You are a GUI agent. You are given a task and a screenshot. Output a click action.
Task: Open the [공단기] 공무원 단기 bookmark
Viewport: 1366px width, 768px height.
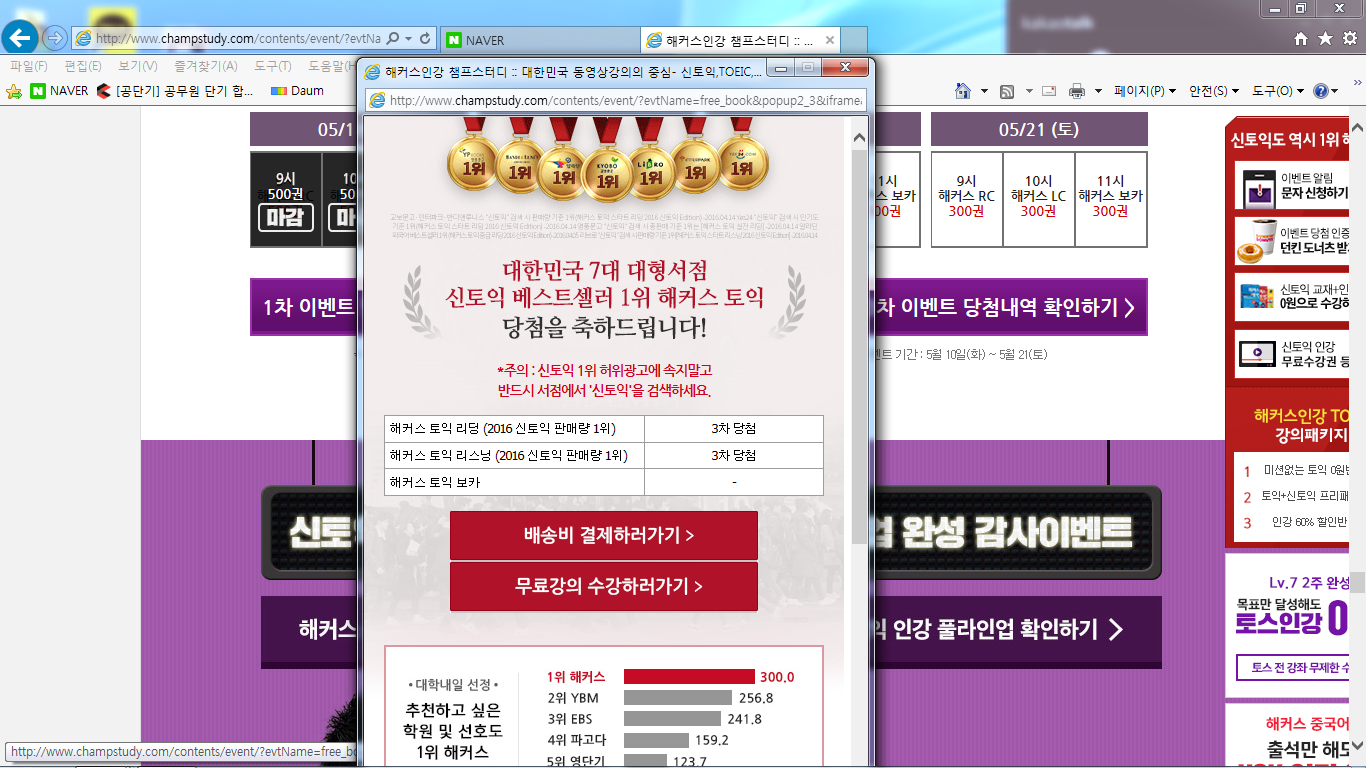[x=175, y=90]
